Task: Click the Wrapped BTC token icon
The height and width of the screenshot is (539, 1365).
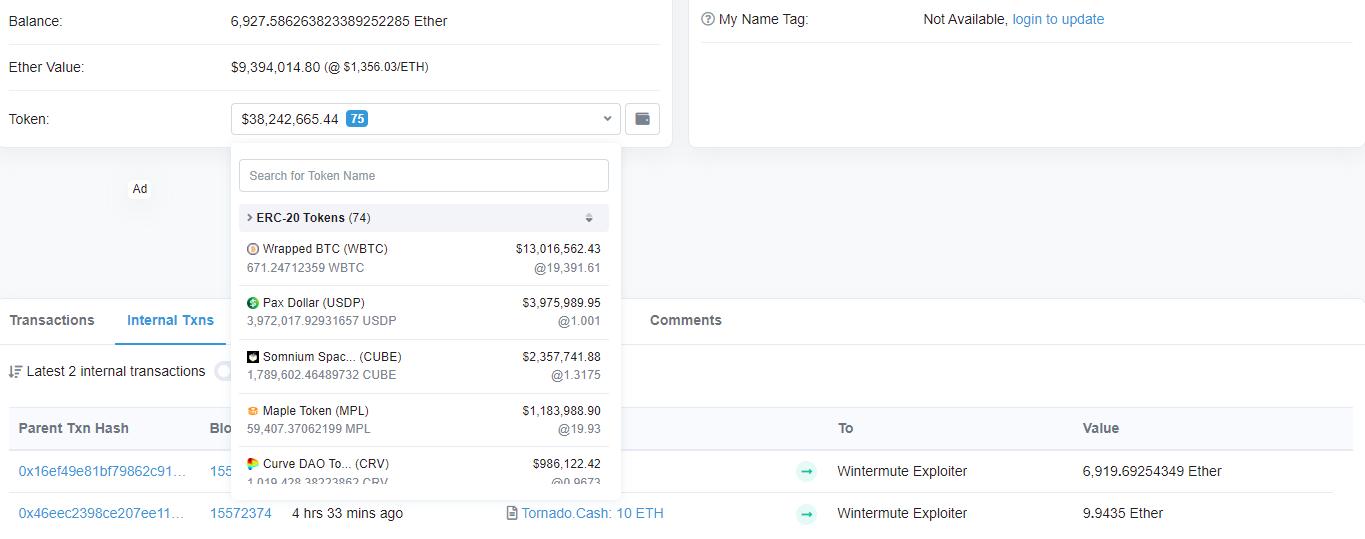Action: click(253, 249)
